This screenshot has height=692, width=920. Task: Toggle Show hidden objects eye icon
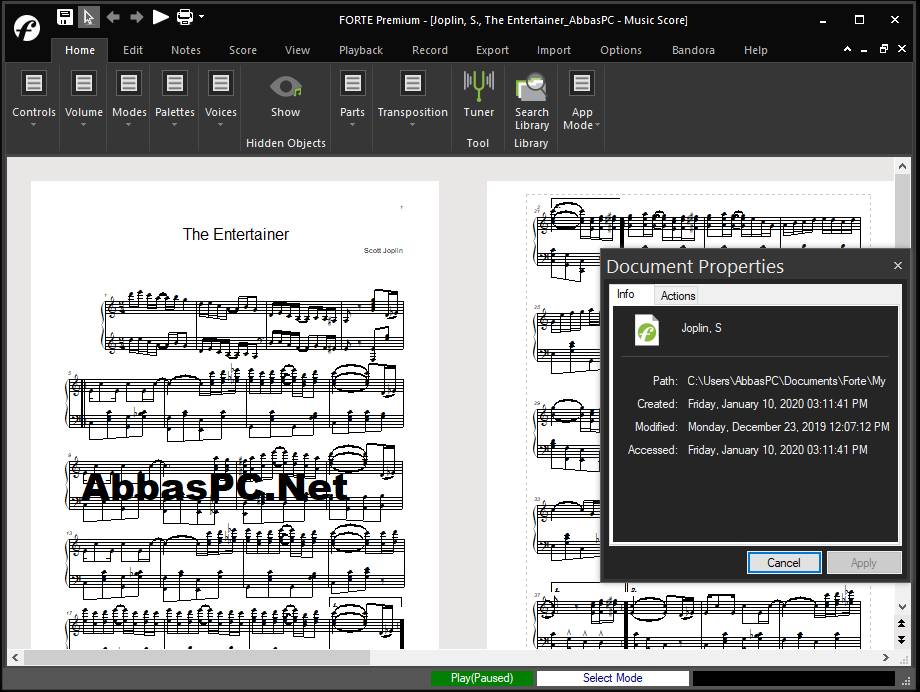tap(285, 87)
